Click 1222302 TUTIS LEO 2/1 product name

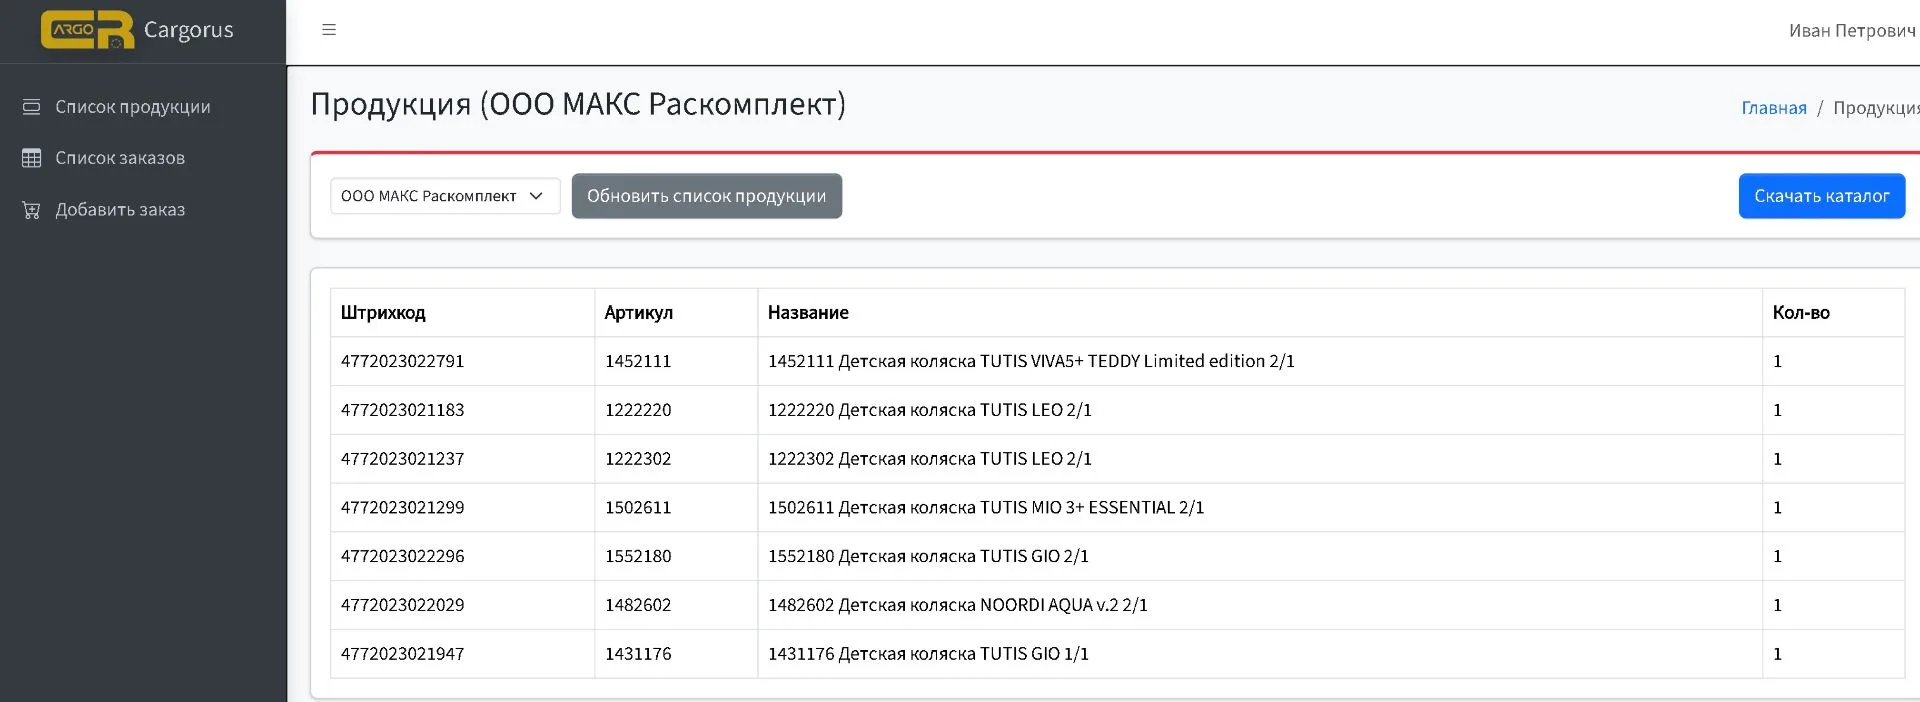click(930, 459)
